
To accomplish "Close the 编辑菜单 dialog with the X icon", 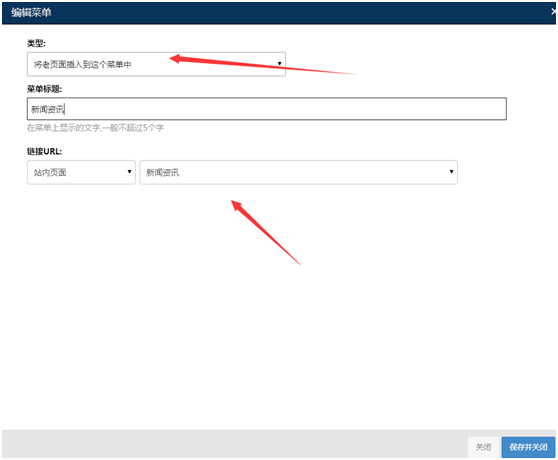I will coord(553,12).
